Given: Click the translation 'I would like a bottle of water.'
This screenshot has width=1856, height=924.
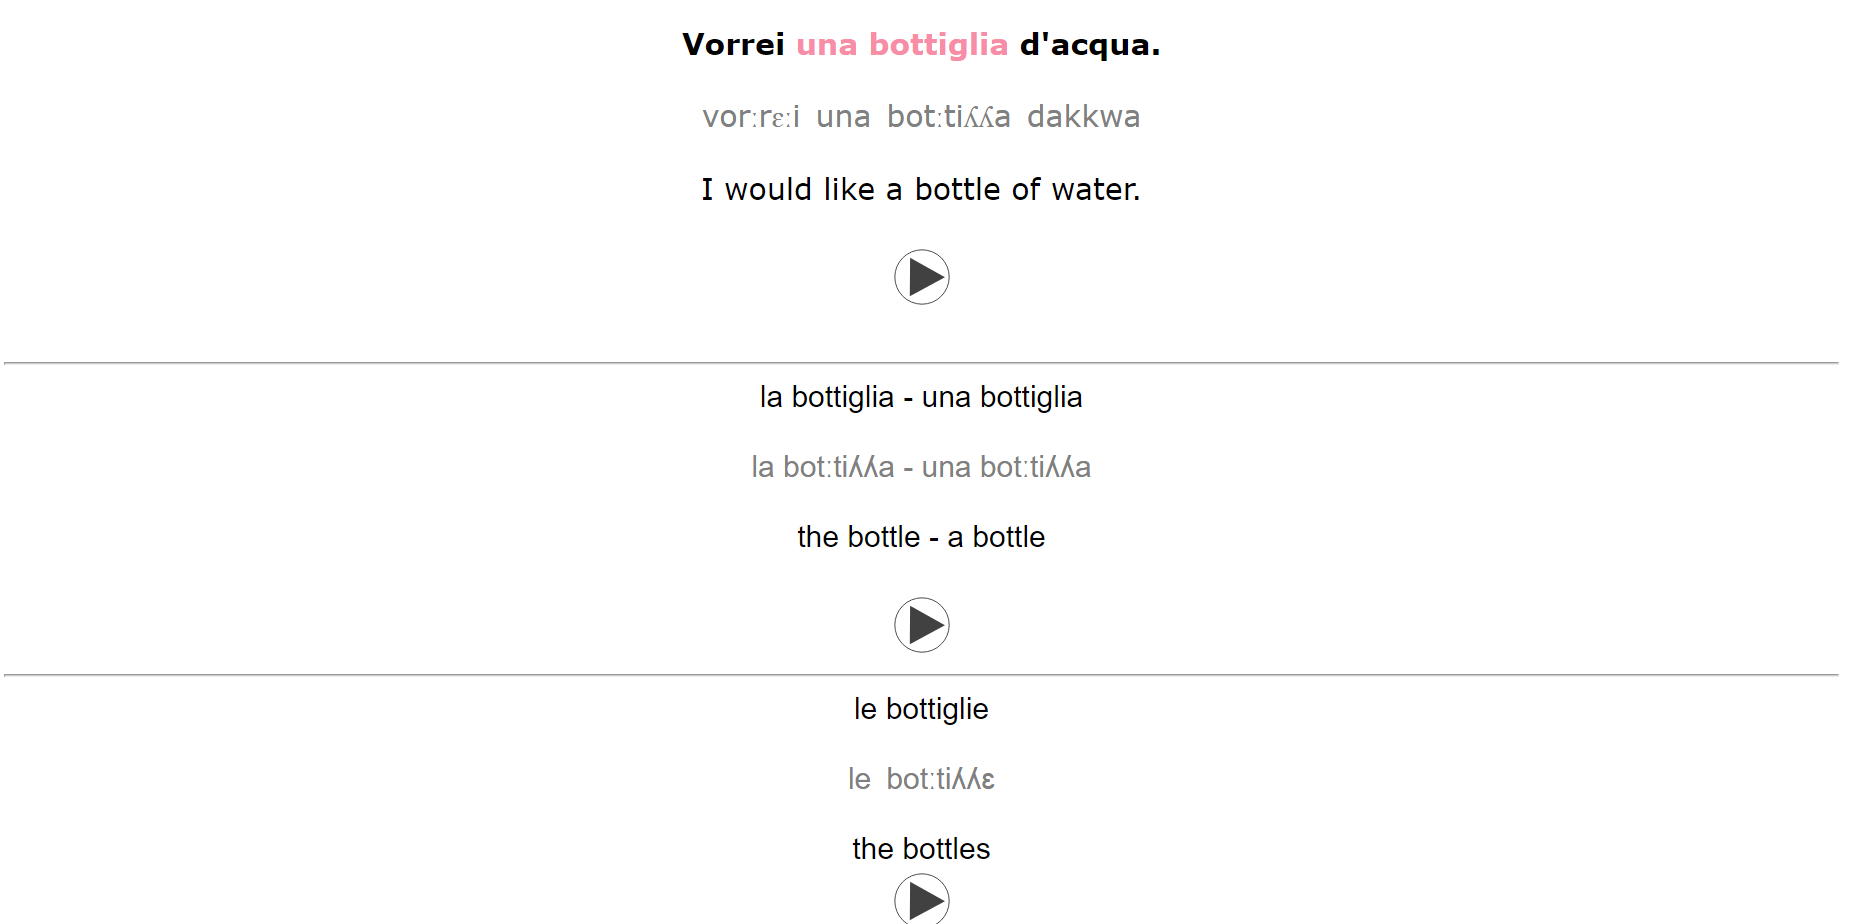Looking at the screenshot, I should (921, 189).
